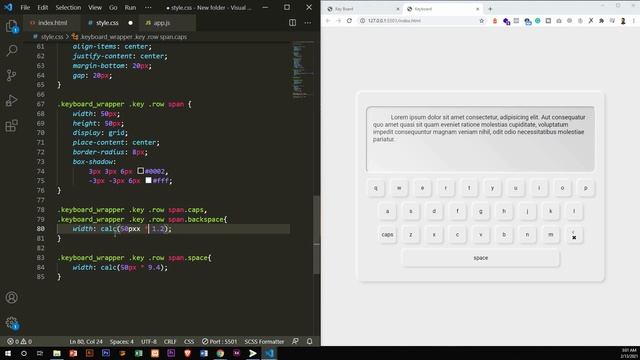The height and width of the screenshot is (360, 640).
Task: Open Chrome extensions puzzle icon
Action: (x=601, y=20)
